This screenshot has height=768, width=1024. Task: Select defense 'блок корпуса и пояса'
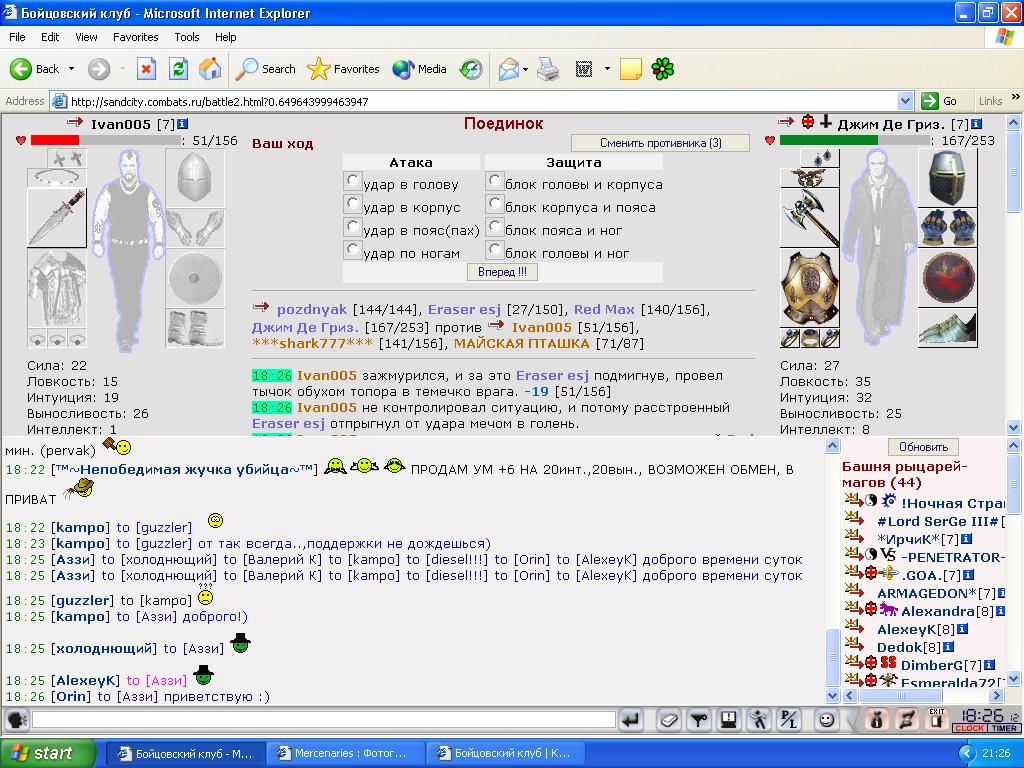(x=495, y=203)
